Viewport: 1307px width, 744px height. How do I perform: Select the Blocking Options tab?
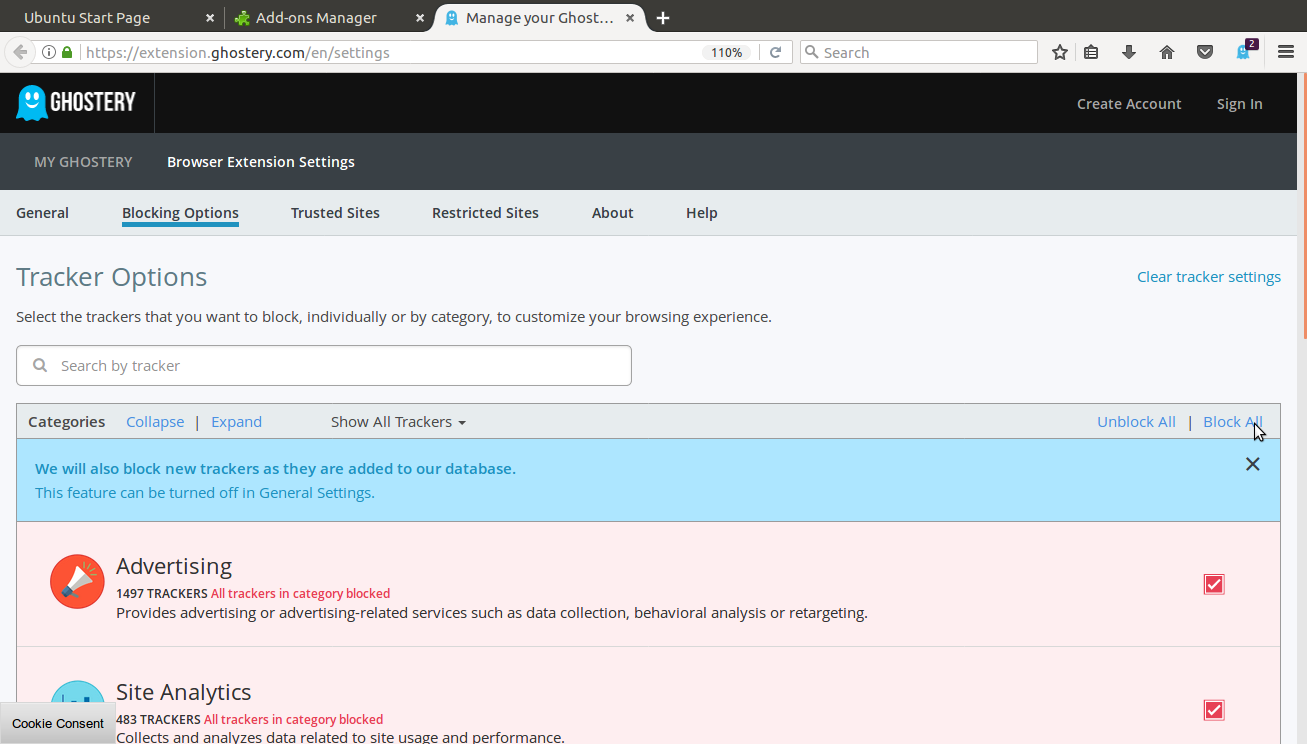pos(180,213)
